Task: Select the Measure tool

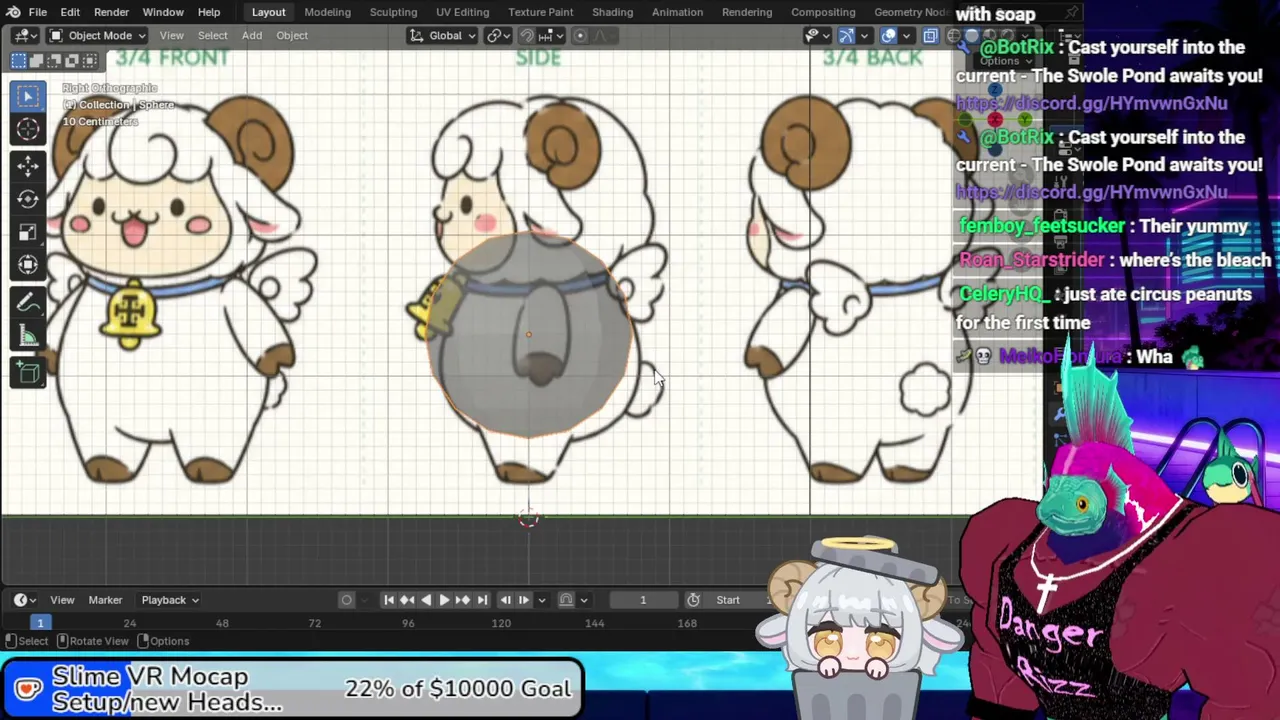Action: (x=28, y=336)
